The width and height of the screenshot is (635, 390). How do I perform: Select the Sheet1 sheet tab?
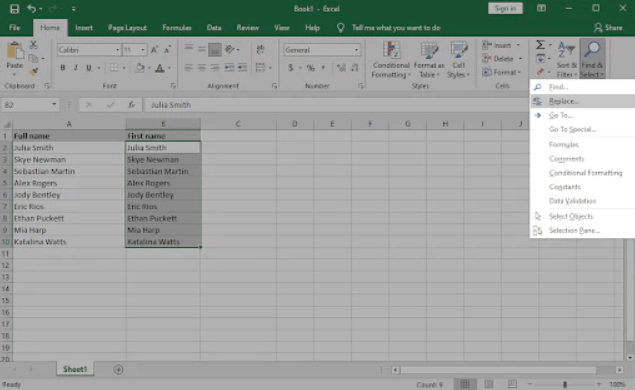click(x=75, y=369)
